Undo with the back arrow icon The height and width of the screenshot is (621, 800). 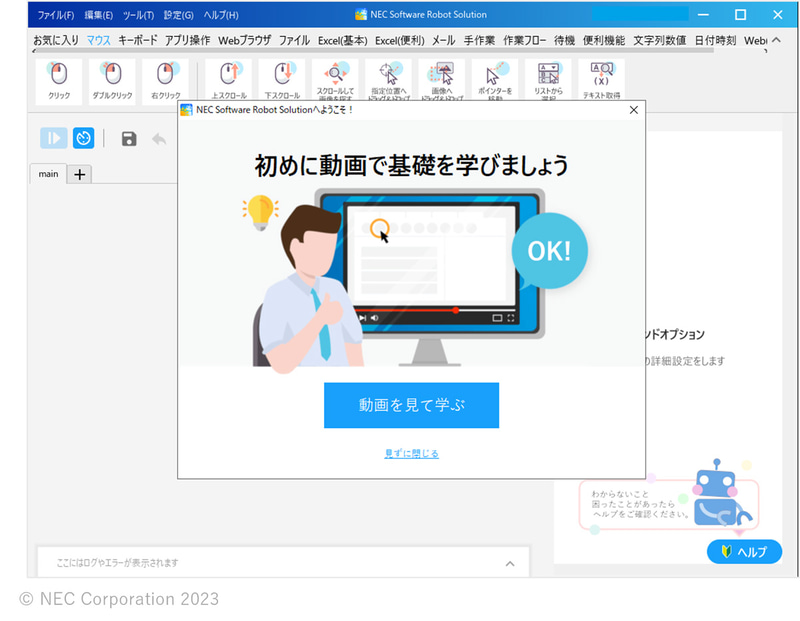[159, 139]
